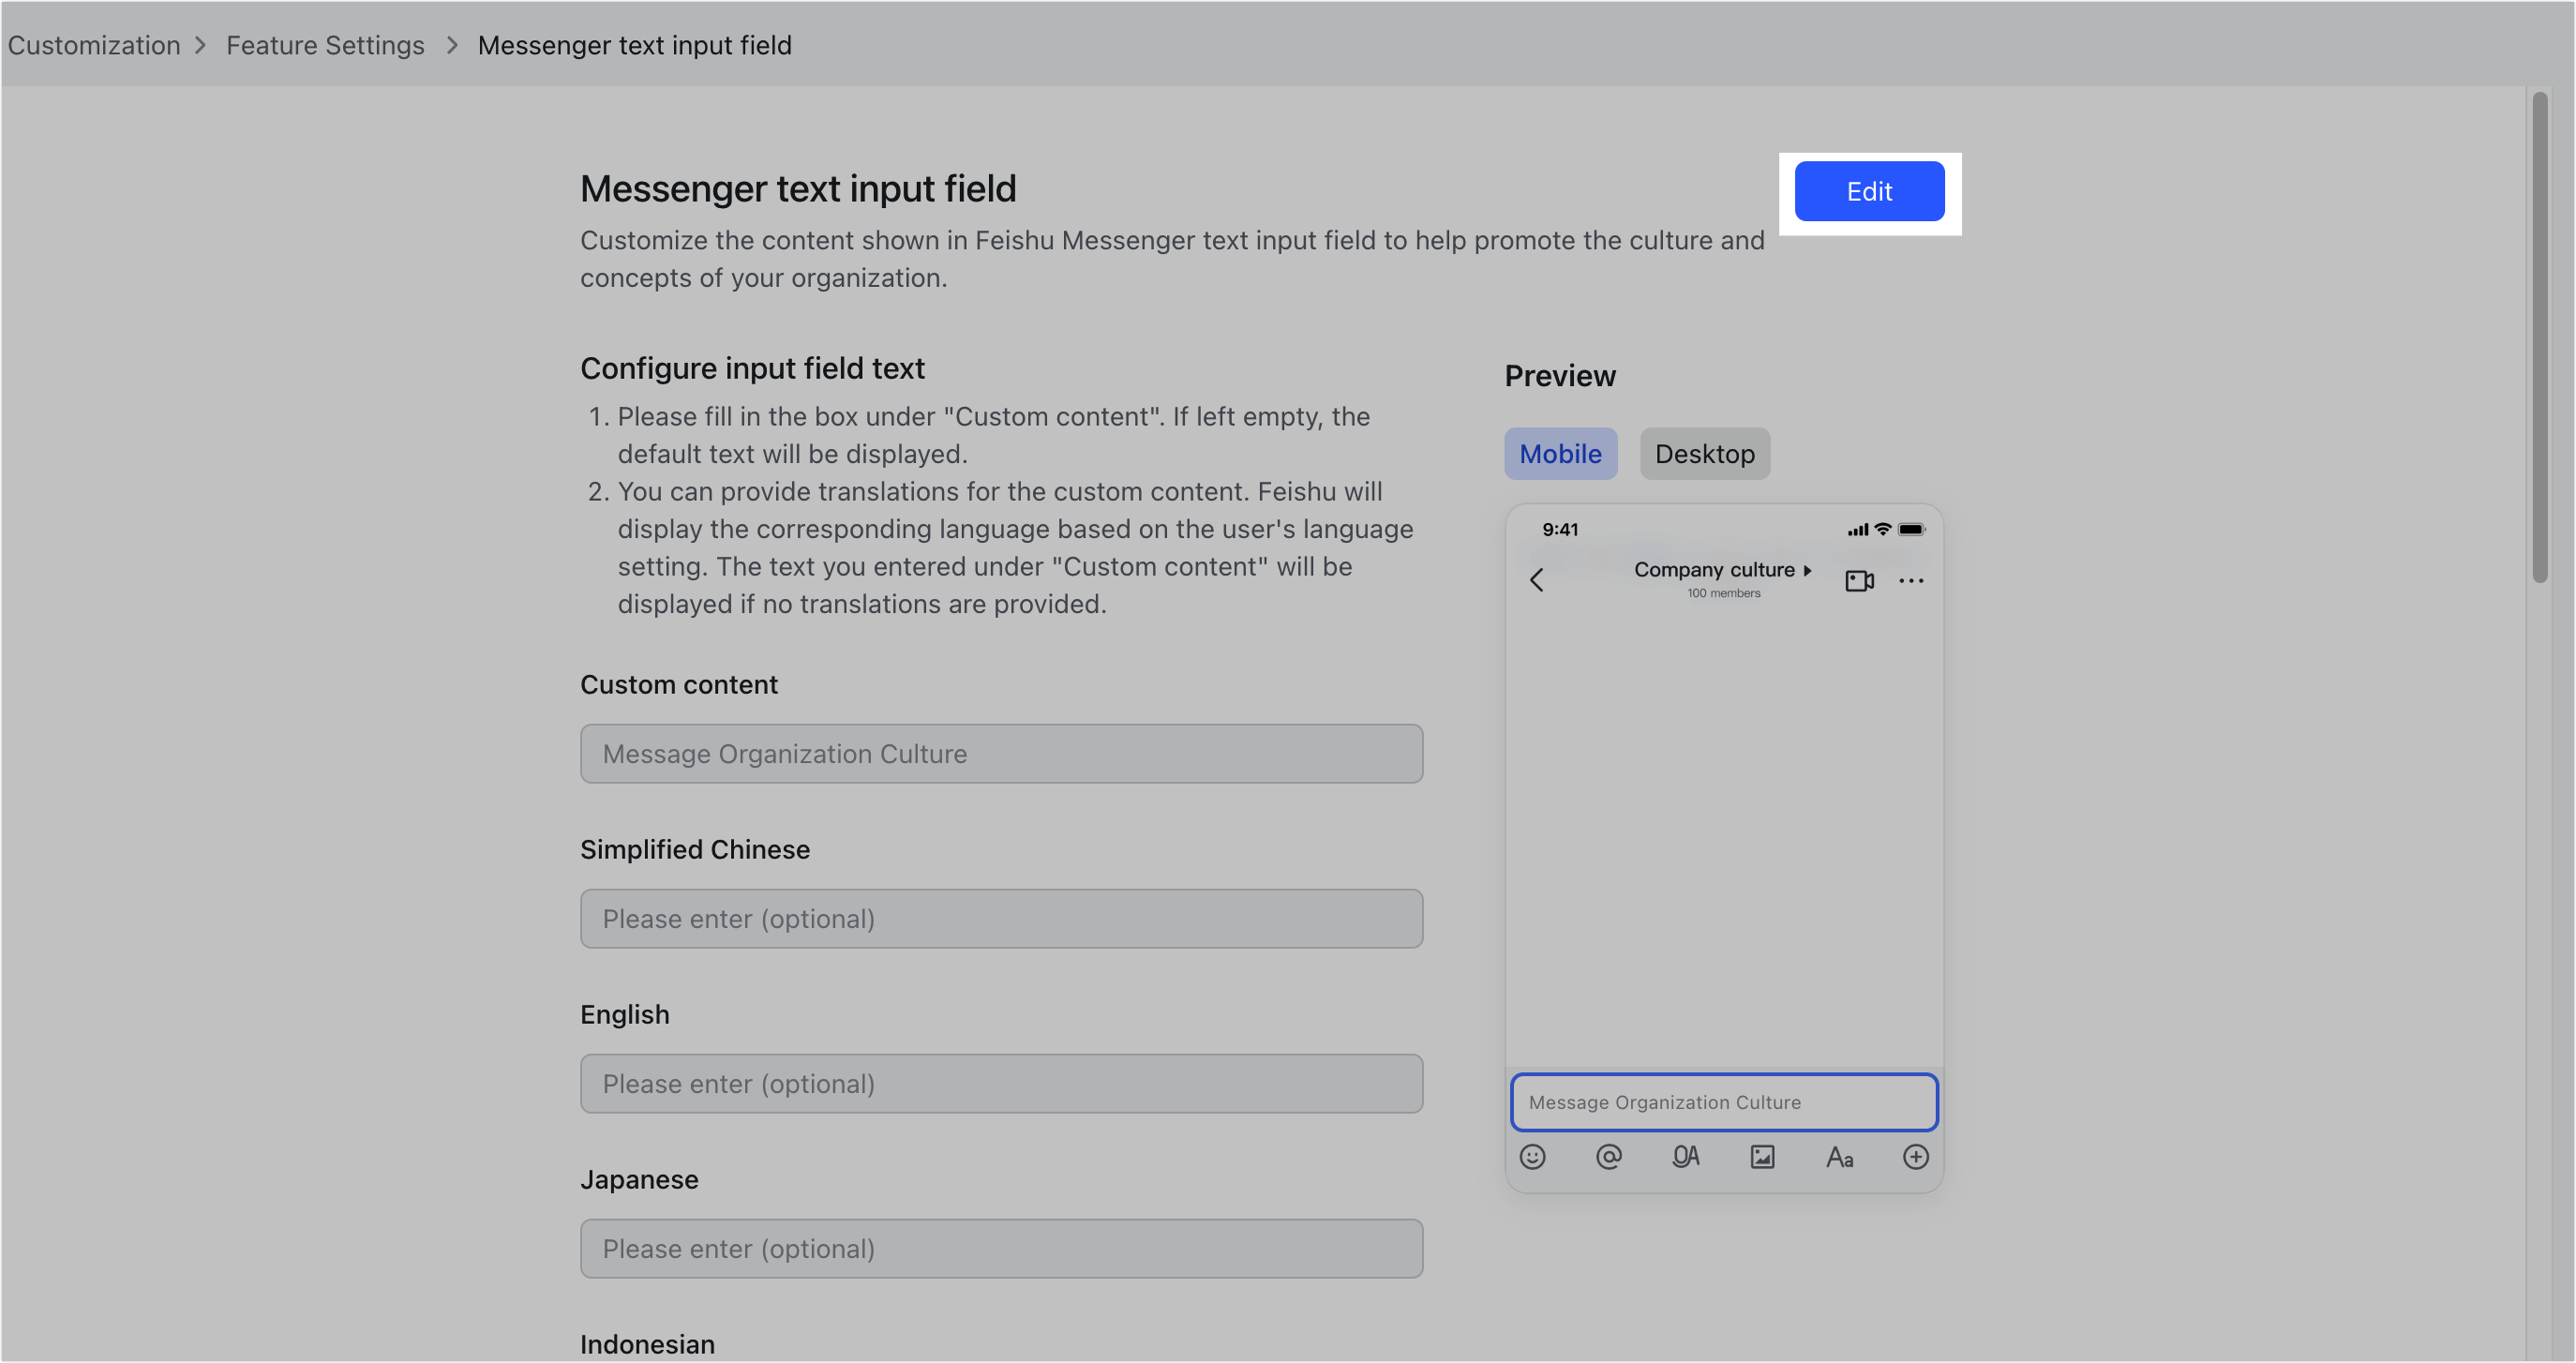The image size is (2576, 1363).
Task: Open the Feature Settings breadcrumb
Action: pyautogui.click(x=325, y=45)
